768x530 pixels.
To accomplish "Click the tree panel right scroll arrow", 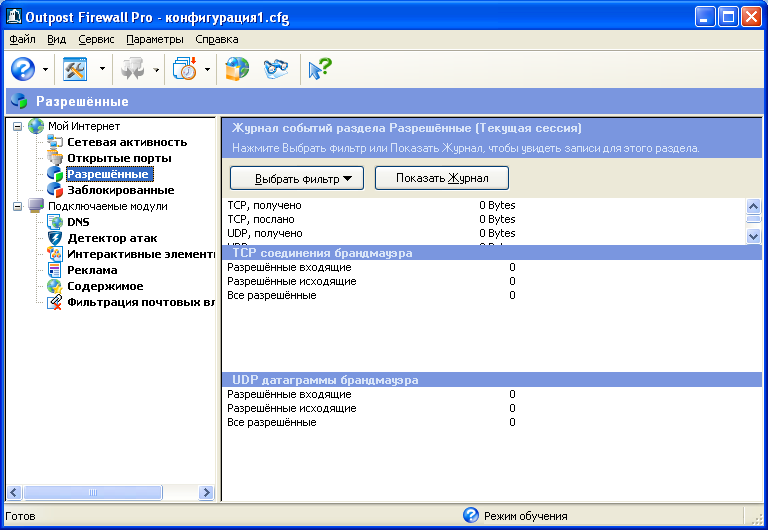I will pyautogui.click(x=206, y=492).
